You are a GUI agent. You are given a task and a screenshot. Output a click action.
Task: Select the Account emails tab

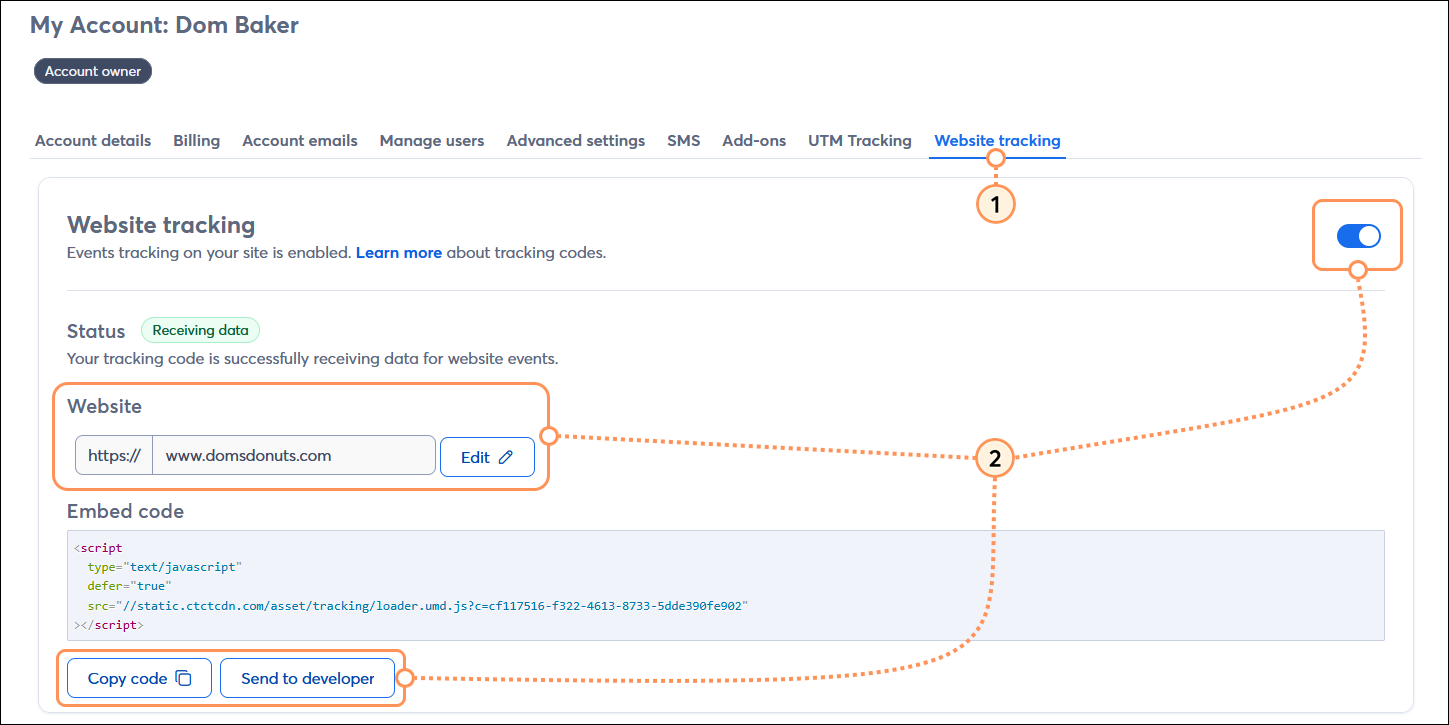click(x=299, y=140)
